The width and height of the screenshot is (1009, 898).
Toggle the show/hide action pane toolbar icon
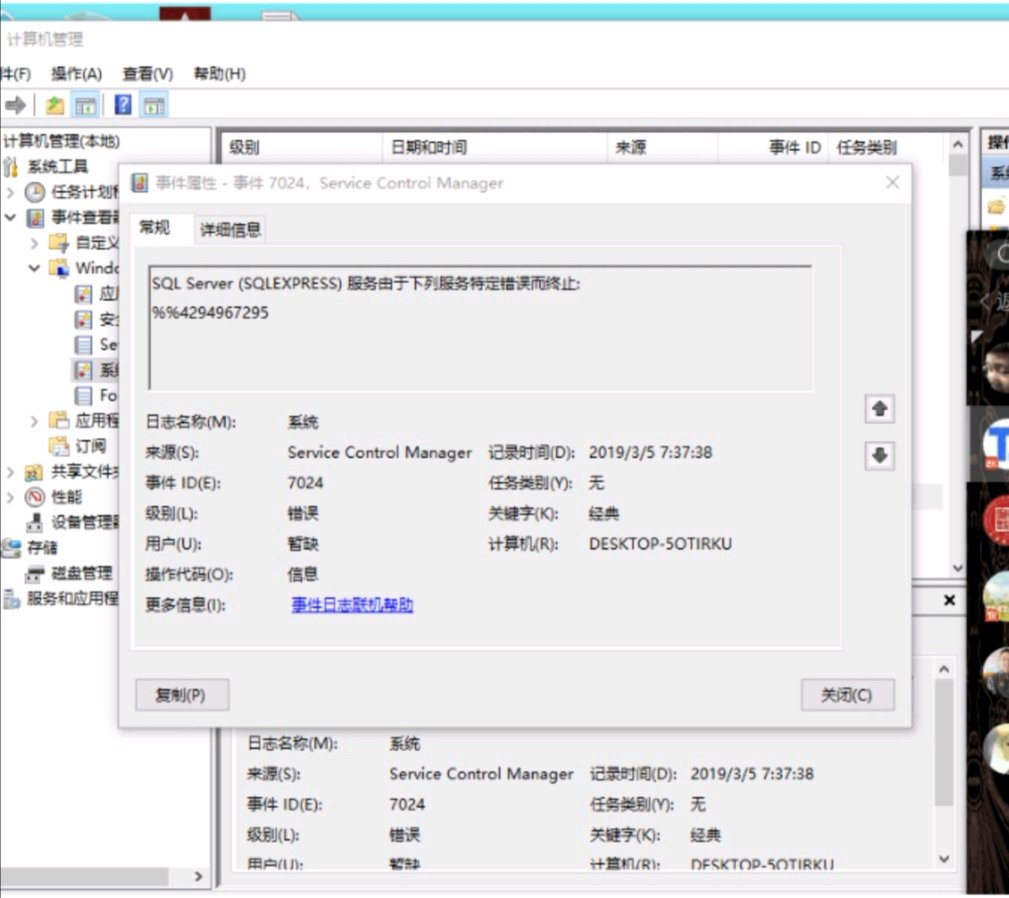[x=154, y=105]
